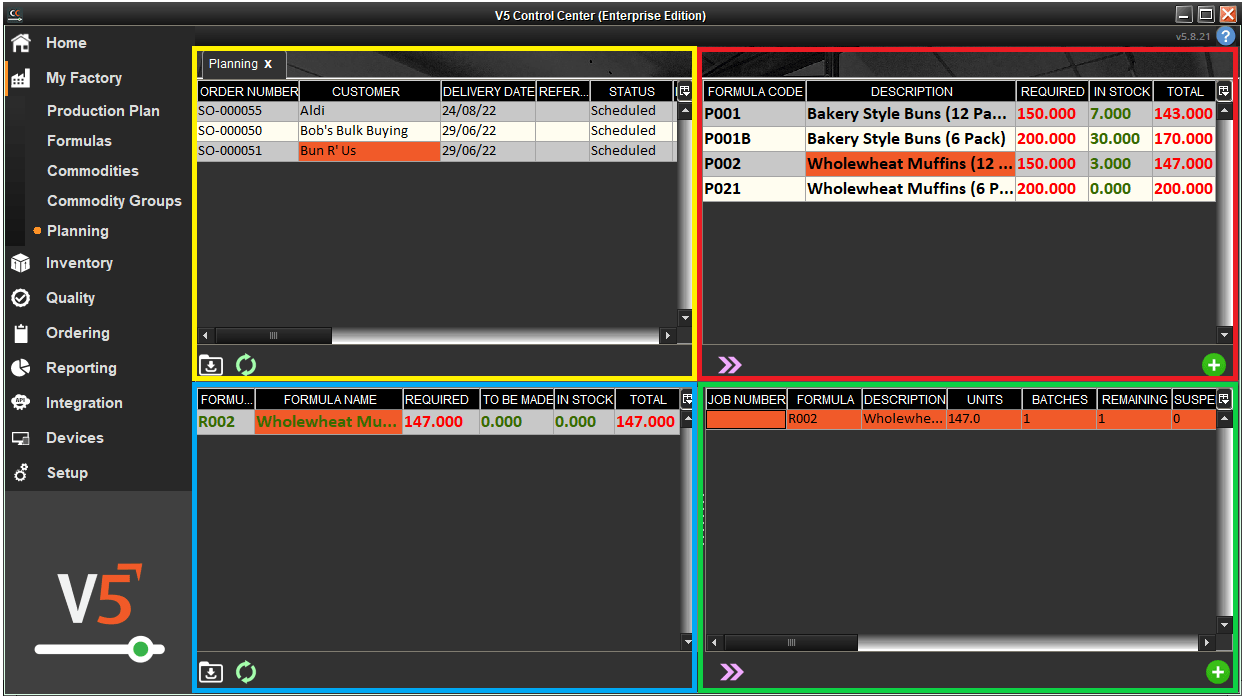Screen dimensions: 1245x699
Task: Refresh the sales order list
Action: [245, 365]
